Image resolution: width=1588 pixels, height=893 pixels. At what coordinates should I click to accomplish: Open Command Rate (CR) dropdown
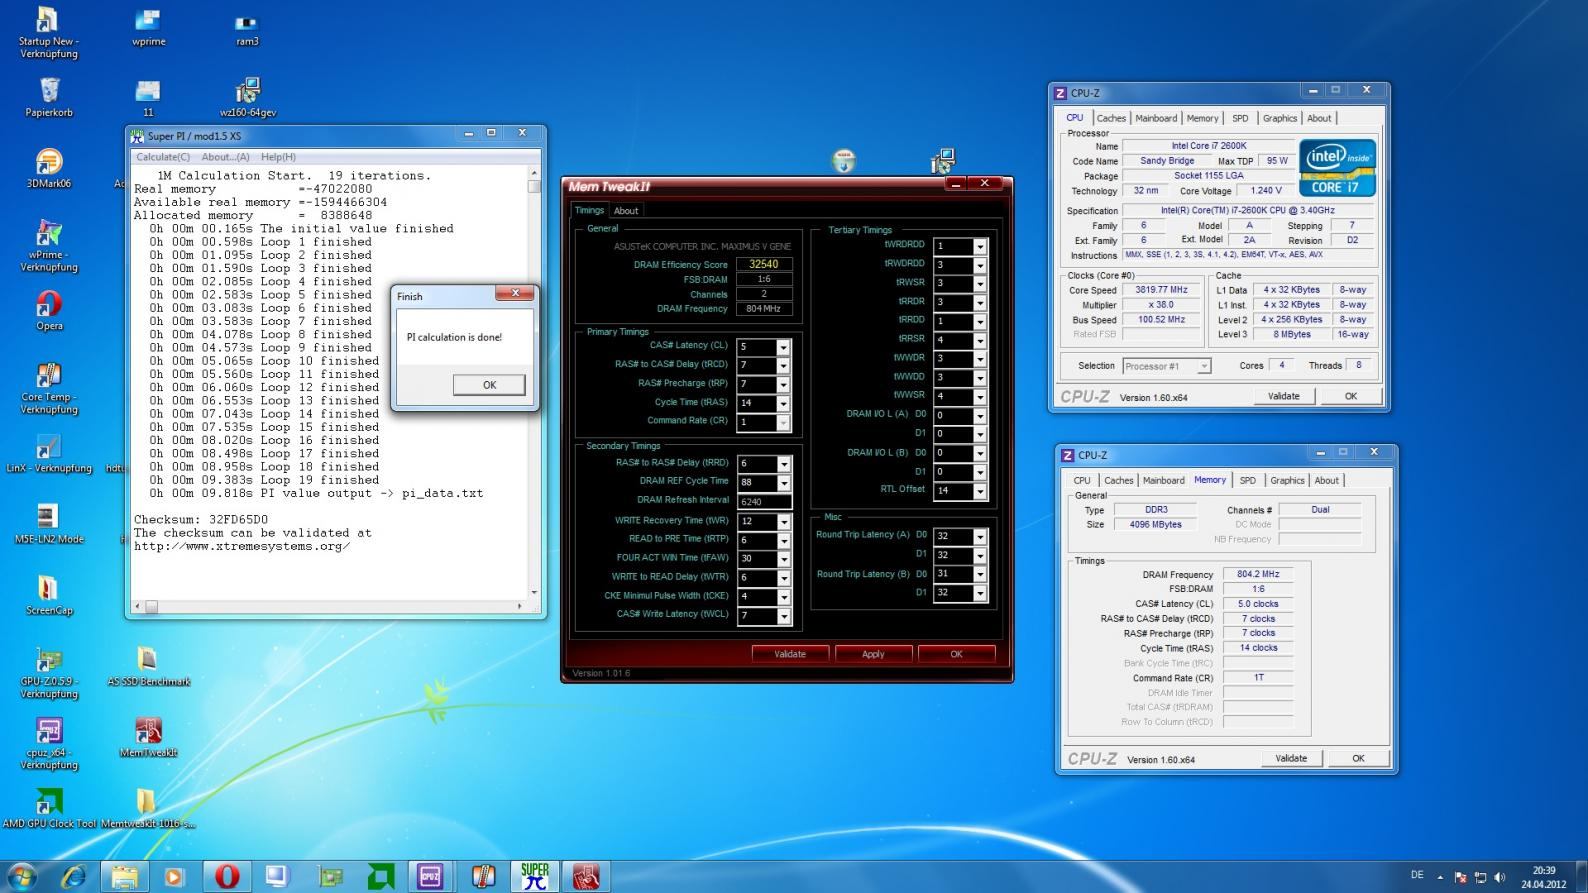(x=783, y=422)
